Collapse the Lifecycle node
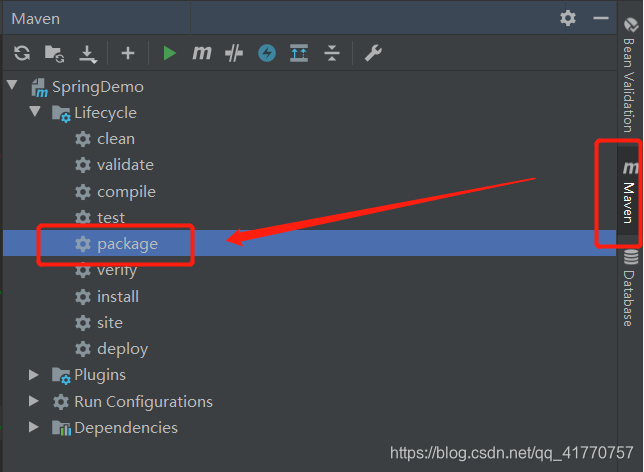The width and height of the screenshot is (644, 472). tap(35, 111)
